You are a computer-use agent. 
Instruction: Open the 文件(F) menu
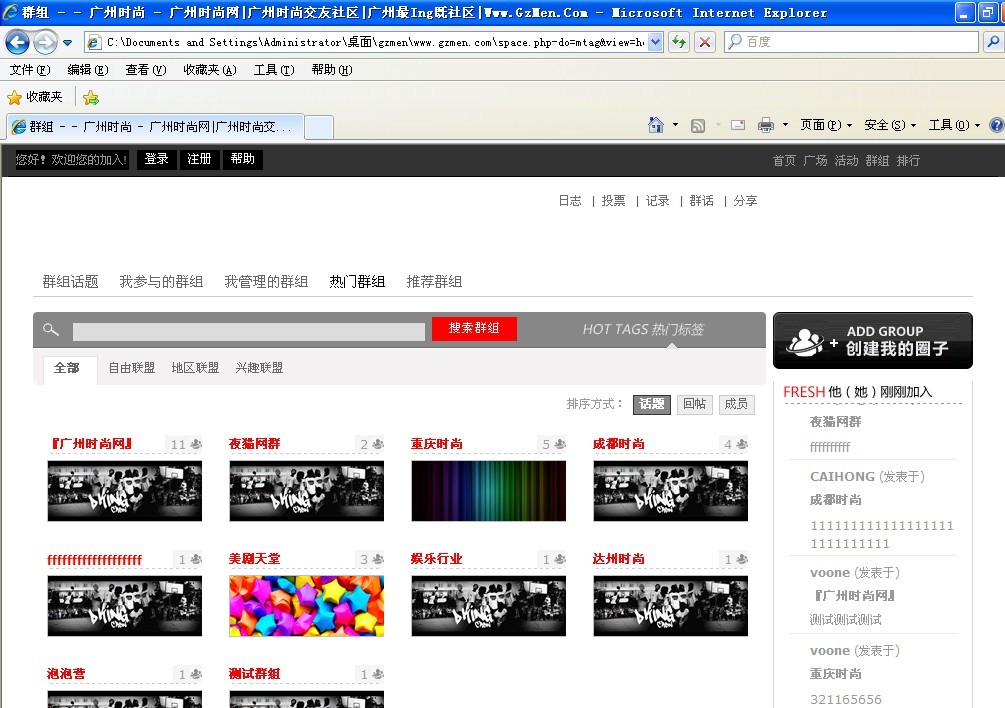pyautogui.click(x=29, y=70)
